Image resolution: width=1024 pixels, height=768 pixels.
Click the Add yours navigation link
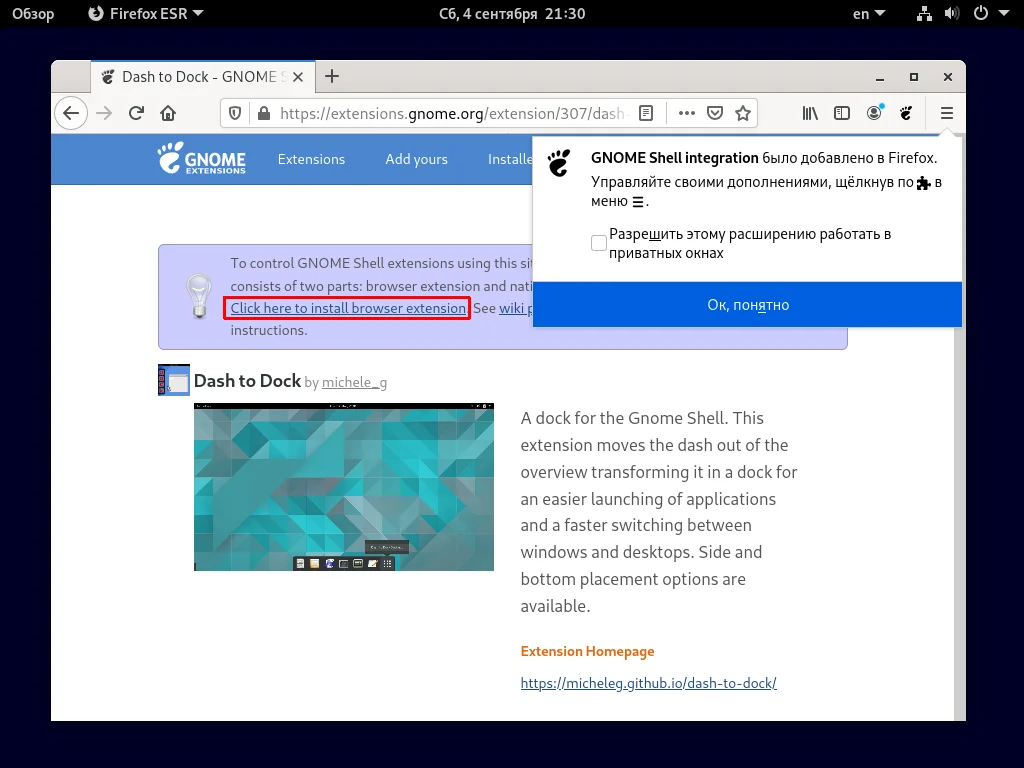[416, 159]
